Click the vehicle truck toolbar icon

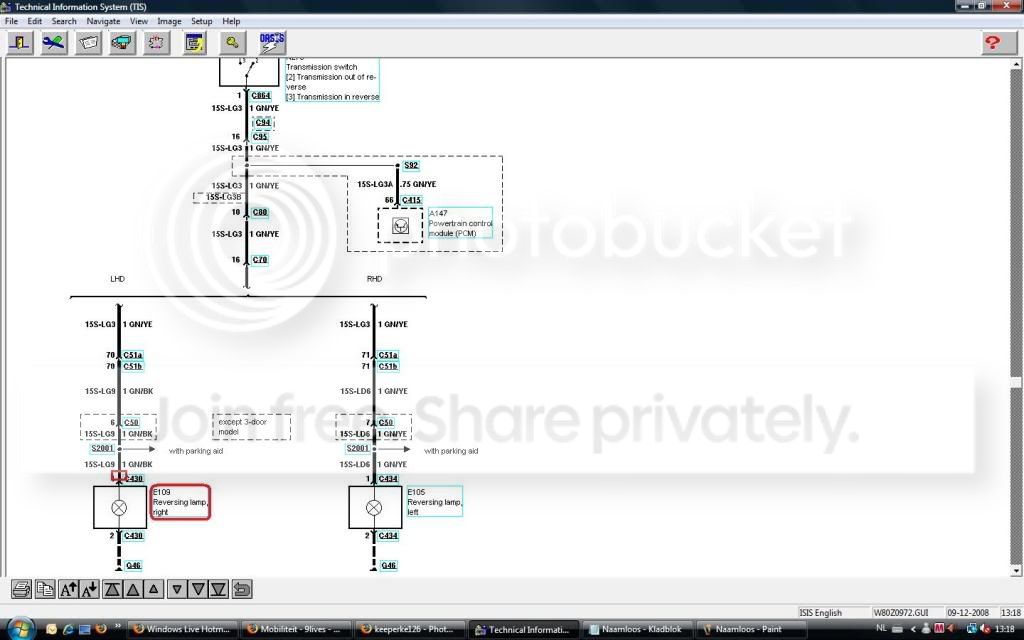[x=122, y=43]
